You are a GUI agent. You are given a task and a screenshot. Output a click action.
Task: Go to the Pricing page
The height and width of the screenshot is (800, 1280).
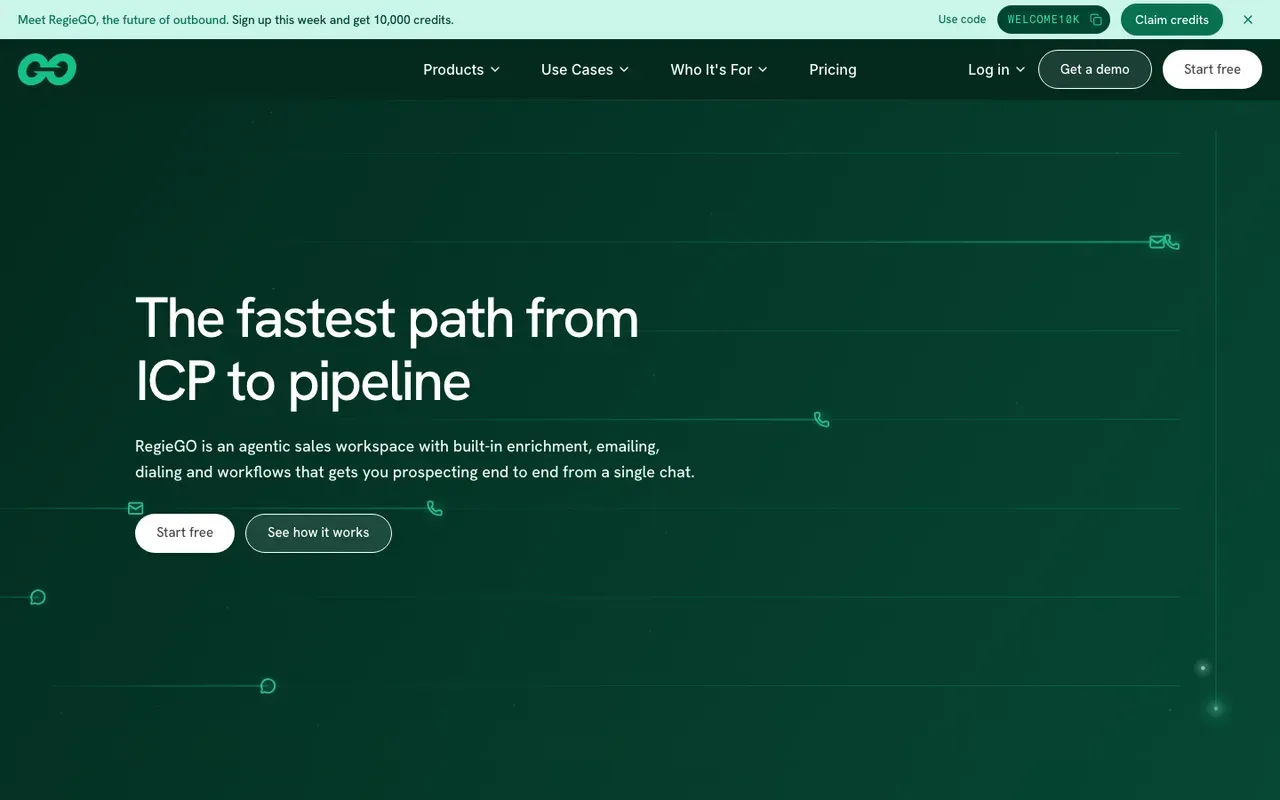pos(833,69)
